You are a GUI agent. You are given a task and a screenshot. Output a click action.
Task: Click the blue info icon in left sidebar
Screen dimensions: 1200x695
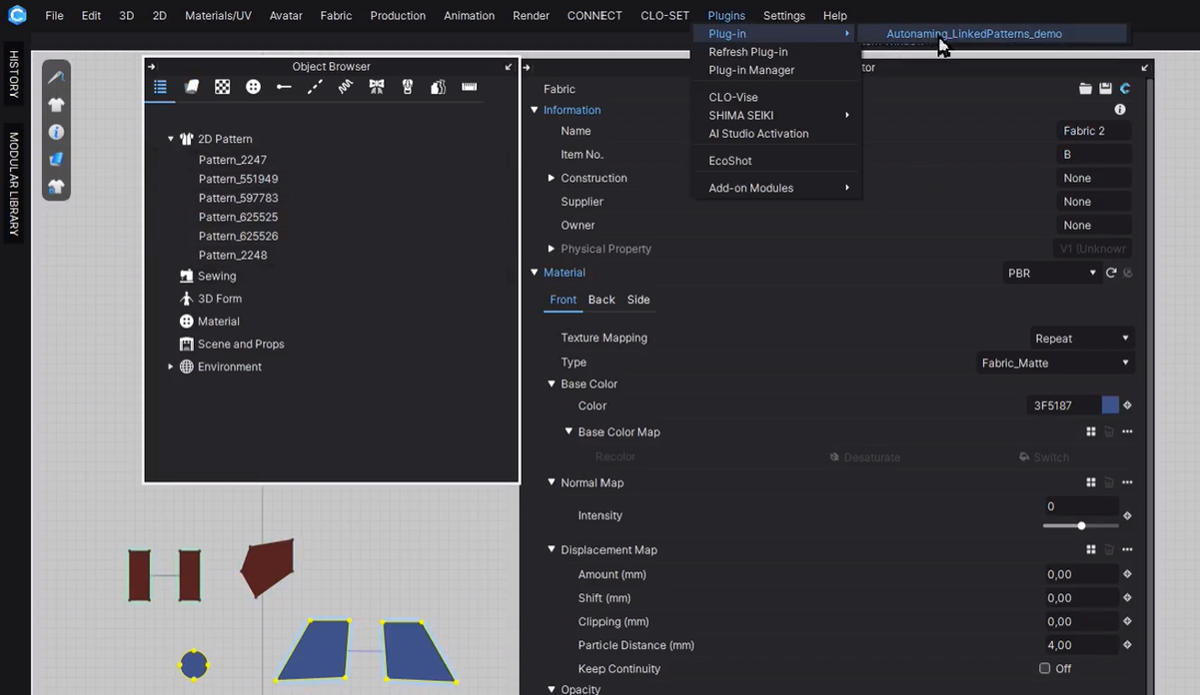point(56,131)
